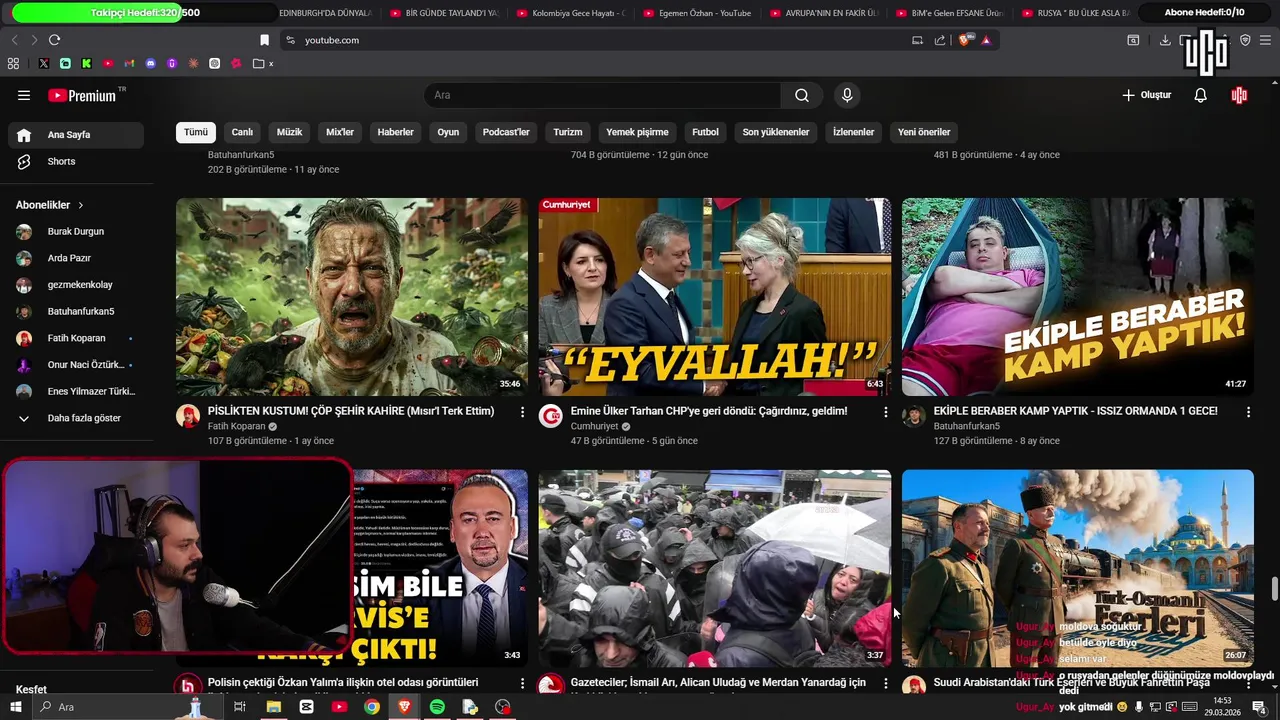This screenshot has width=1280, height=720.
Task: Select the İzlenenler filter chip
Action: coord(854,132)
